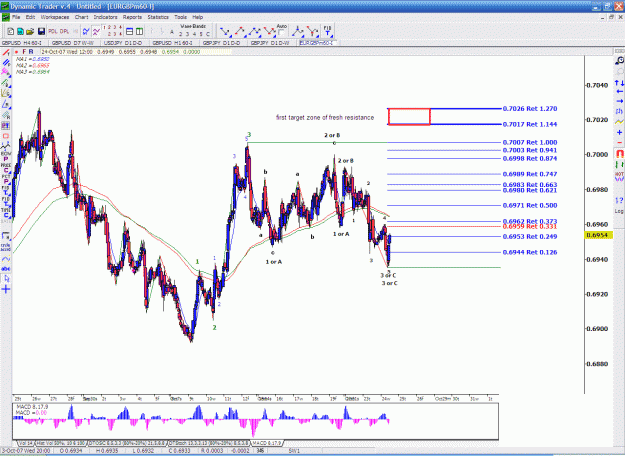Click the green bars spacing icon

[619, 164]
